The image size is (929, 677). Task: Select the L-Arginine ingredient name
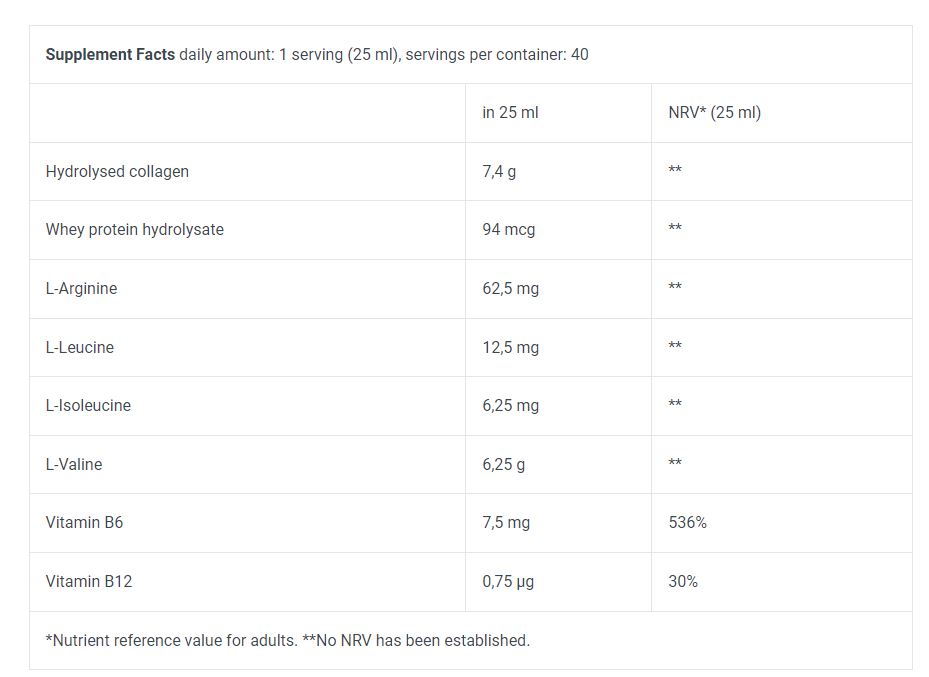click(x=81, y=288)
